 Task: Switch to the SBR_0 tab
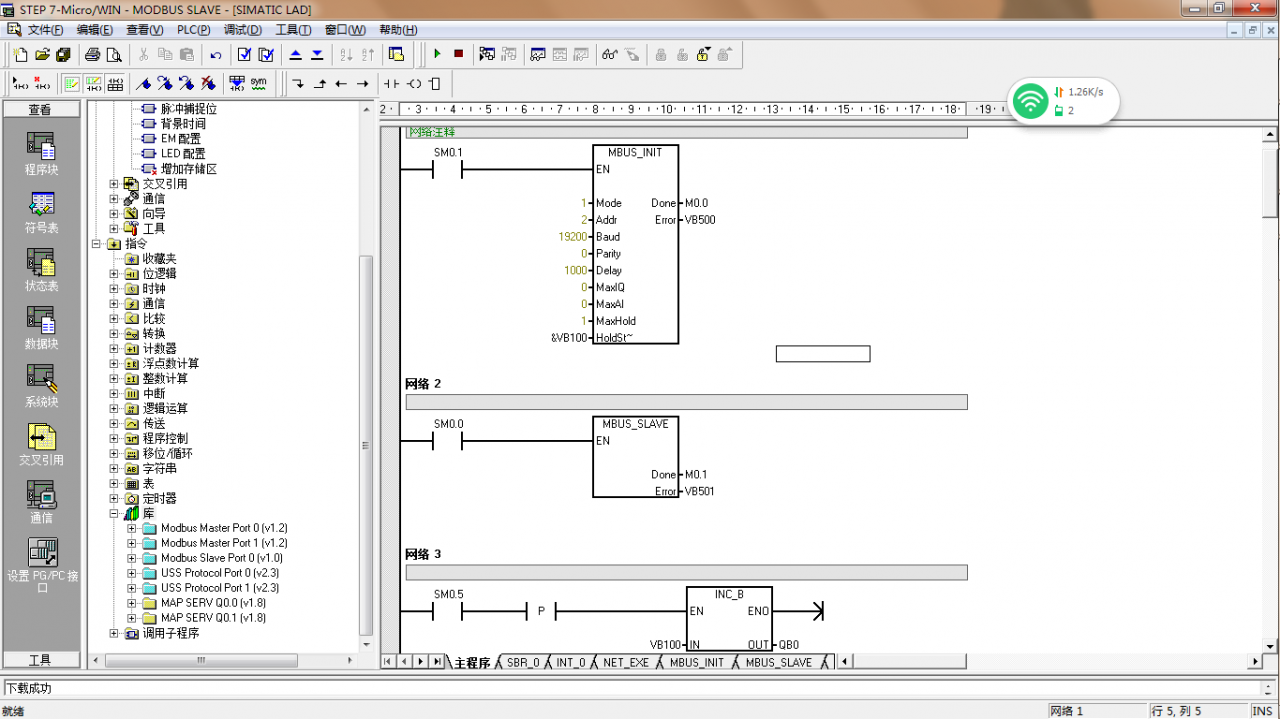(523, 662)
